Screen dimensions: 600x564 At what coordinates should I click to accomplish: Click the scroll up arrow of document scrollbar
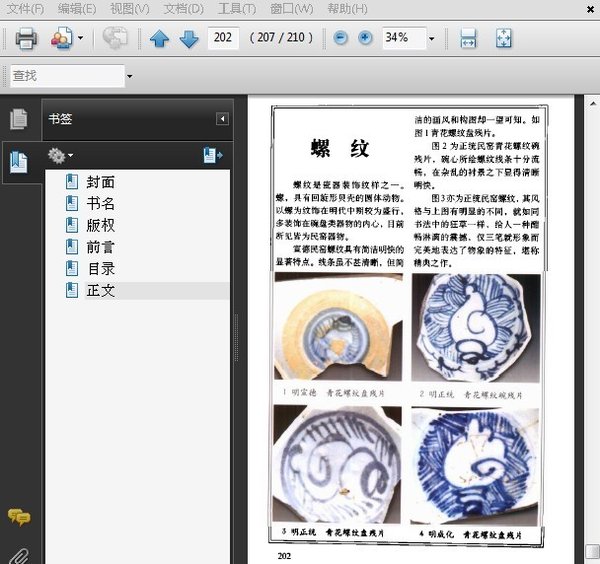click(592, 103)
